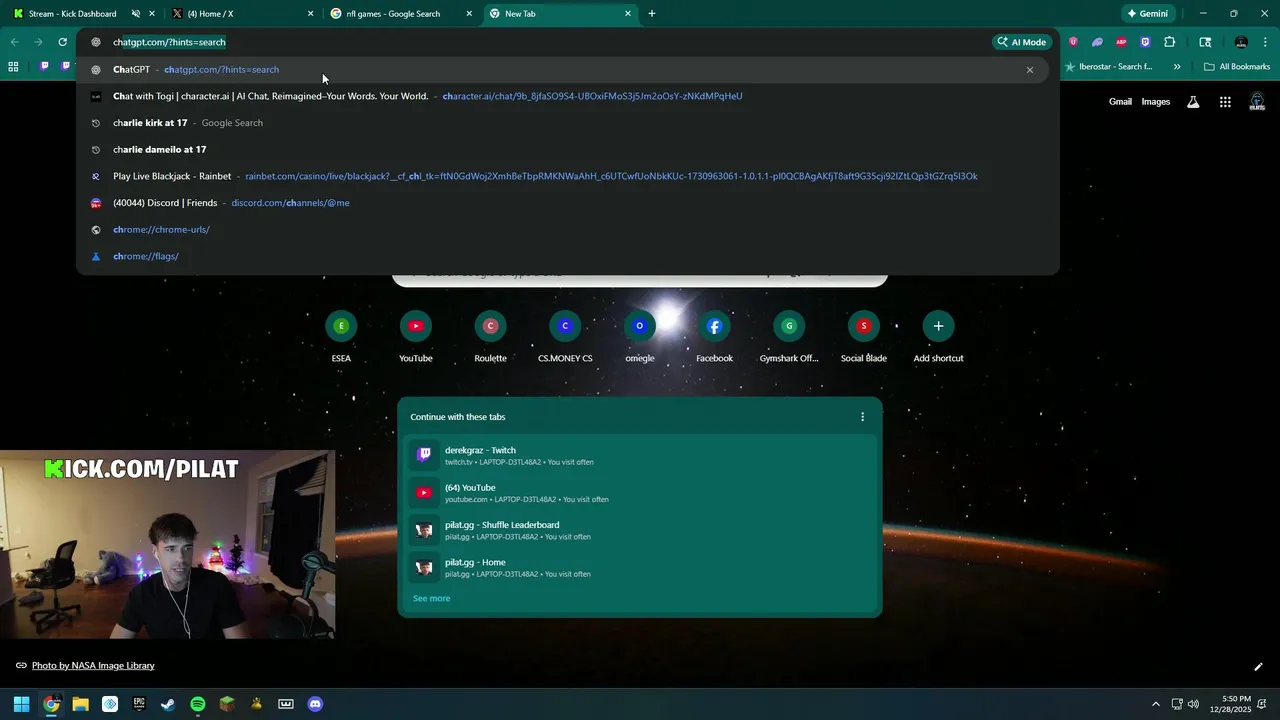
Task: Click the tab search icon in toolbar
Action: pos(1205,42)
